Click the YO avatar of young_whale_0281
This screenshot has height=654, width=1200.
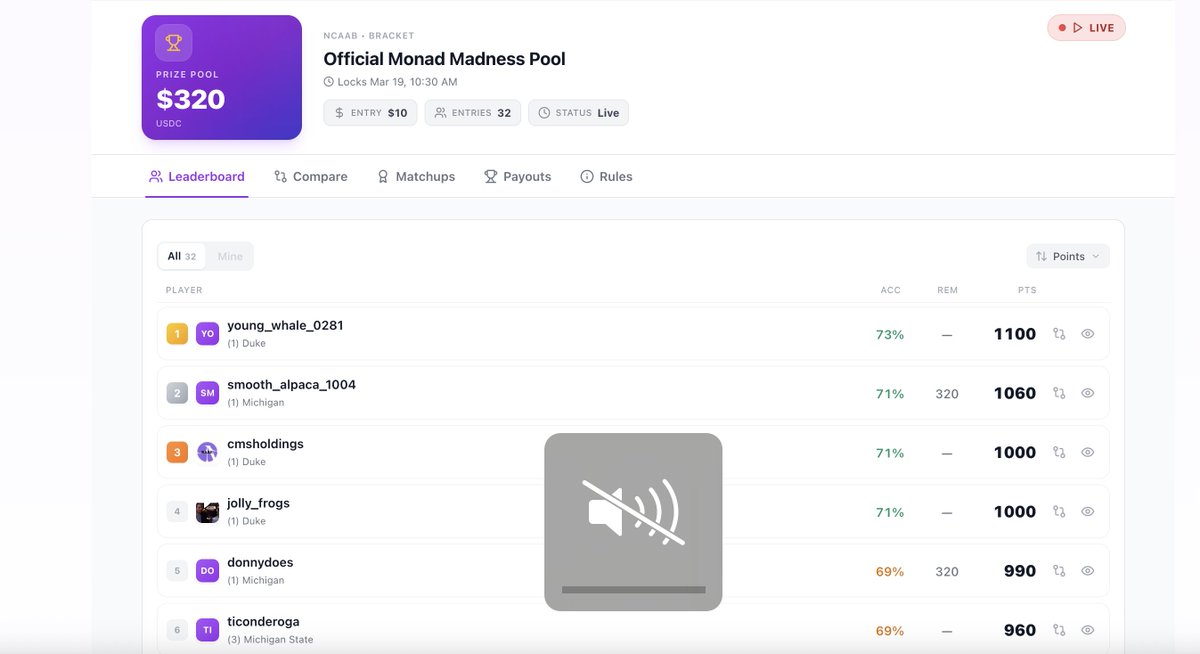coord(207,334)
